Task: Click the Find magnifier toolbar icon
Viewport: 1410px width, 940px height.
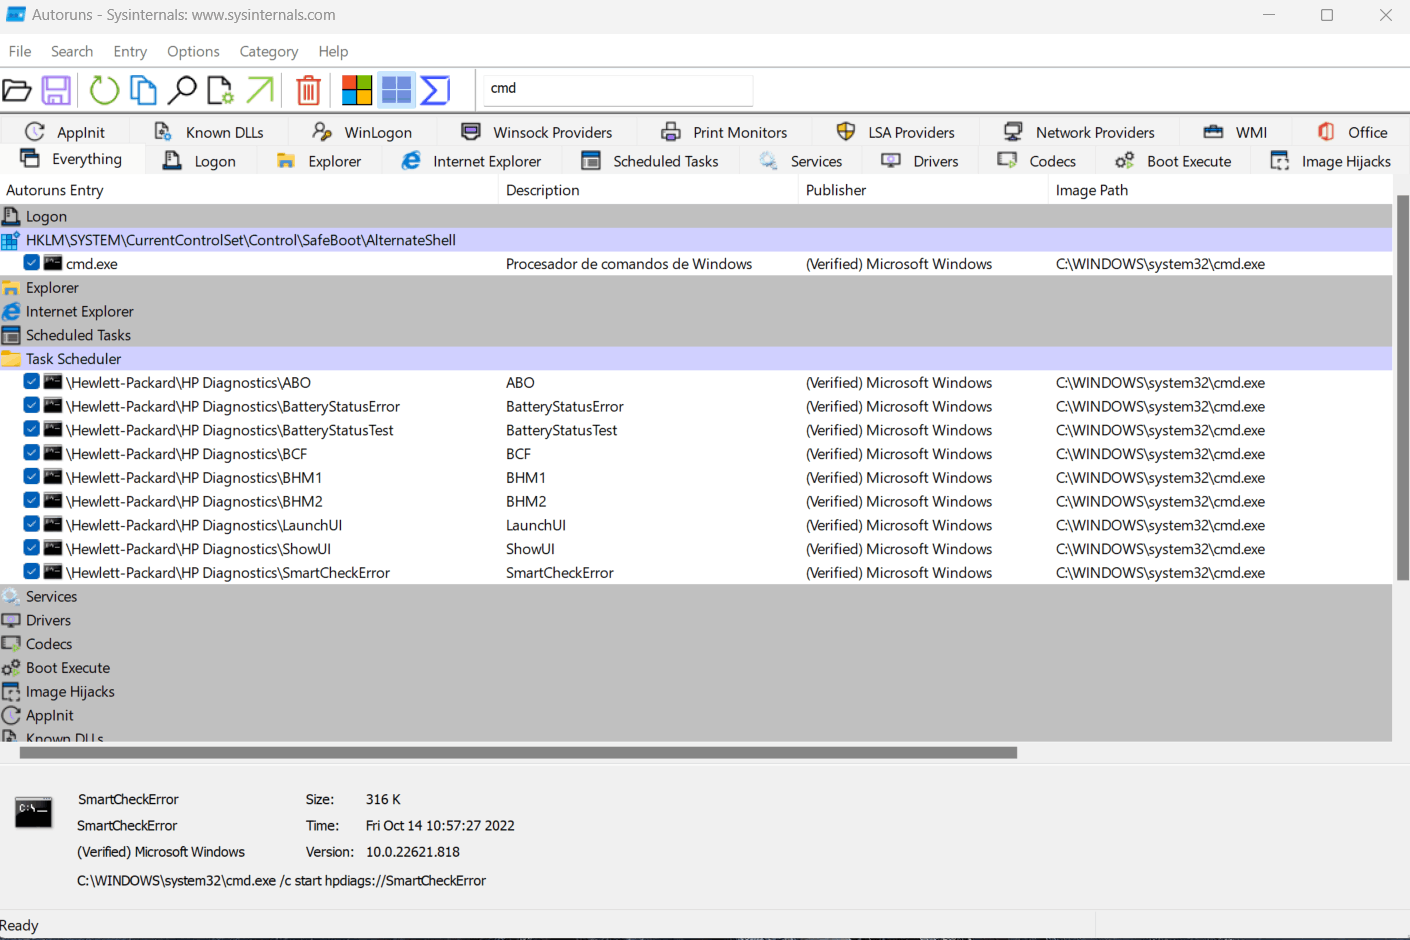Action: 181,91
